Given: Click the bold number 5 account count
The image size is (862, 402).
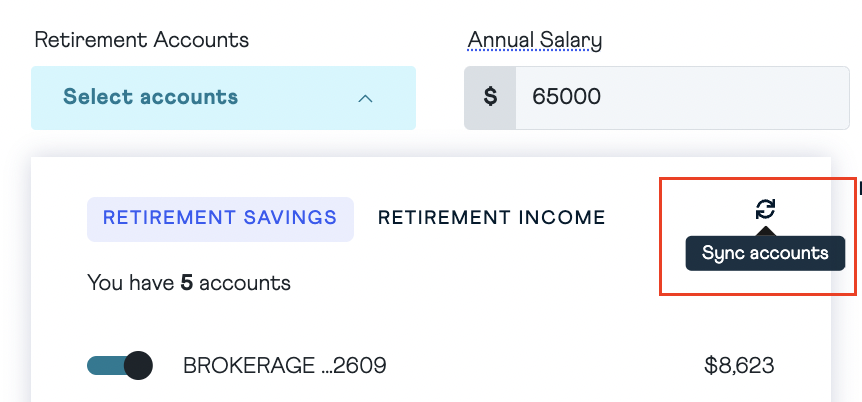Looking at the screenshot, I should click(186, 283).
